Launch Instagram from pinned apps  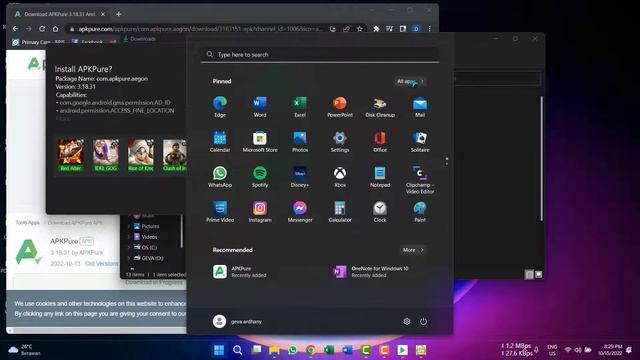click(x=260, y=212)
